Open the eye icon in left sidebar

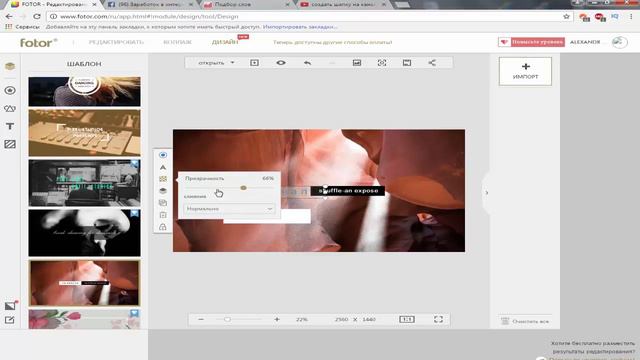pyautogui.click(x=10, y=90)
